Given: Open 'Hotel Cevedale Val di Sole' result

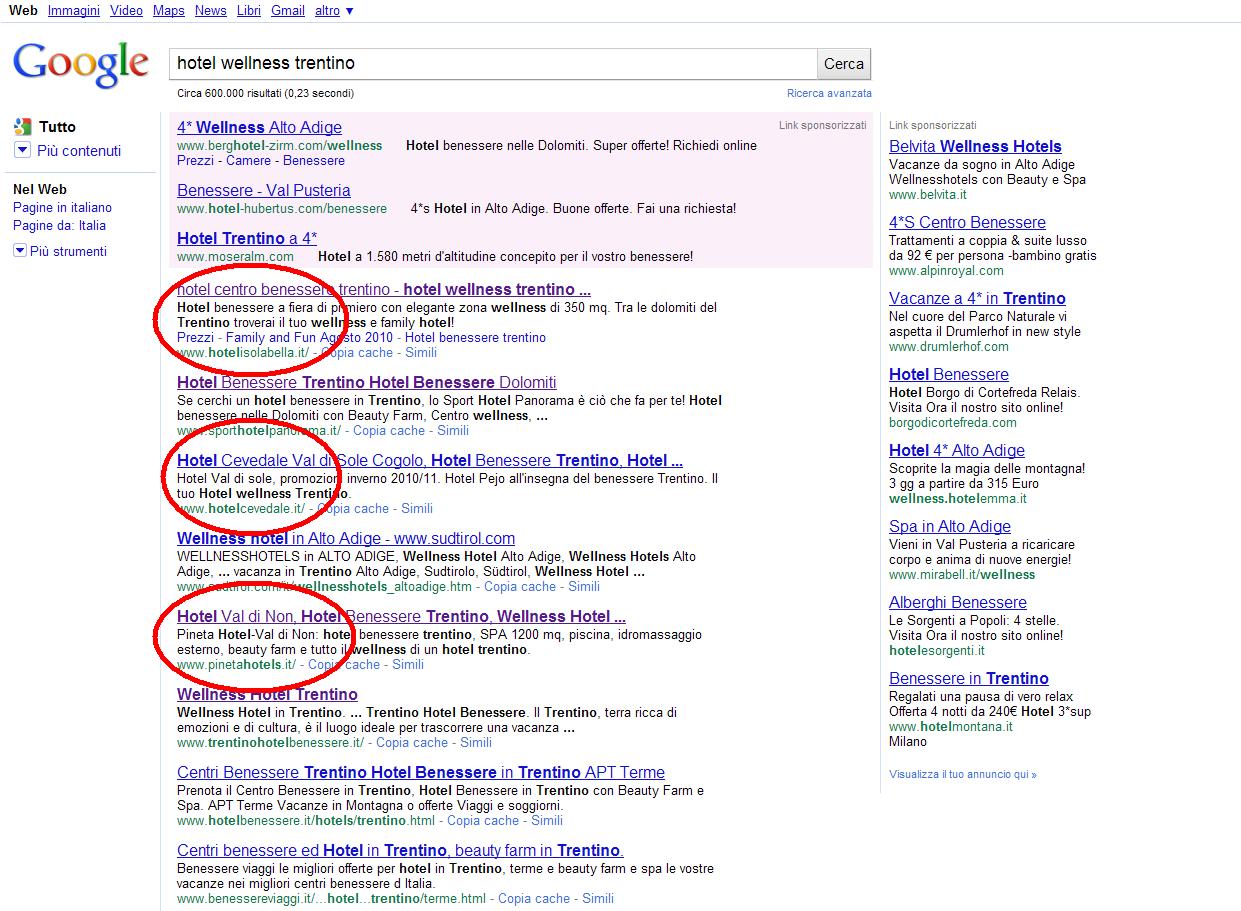Looking at the screenshot, I should tap(430, 460).
